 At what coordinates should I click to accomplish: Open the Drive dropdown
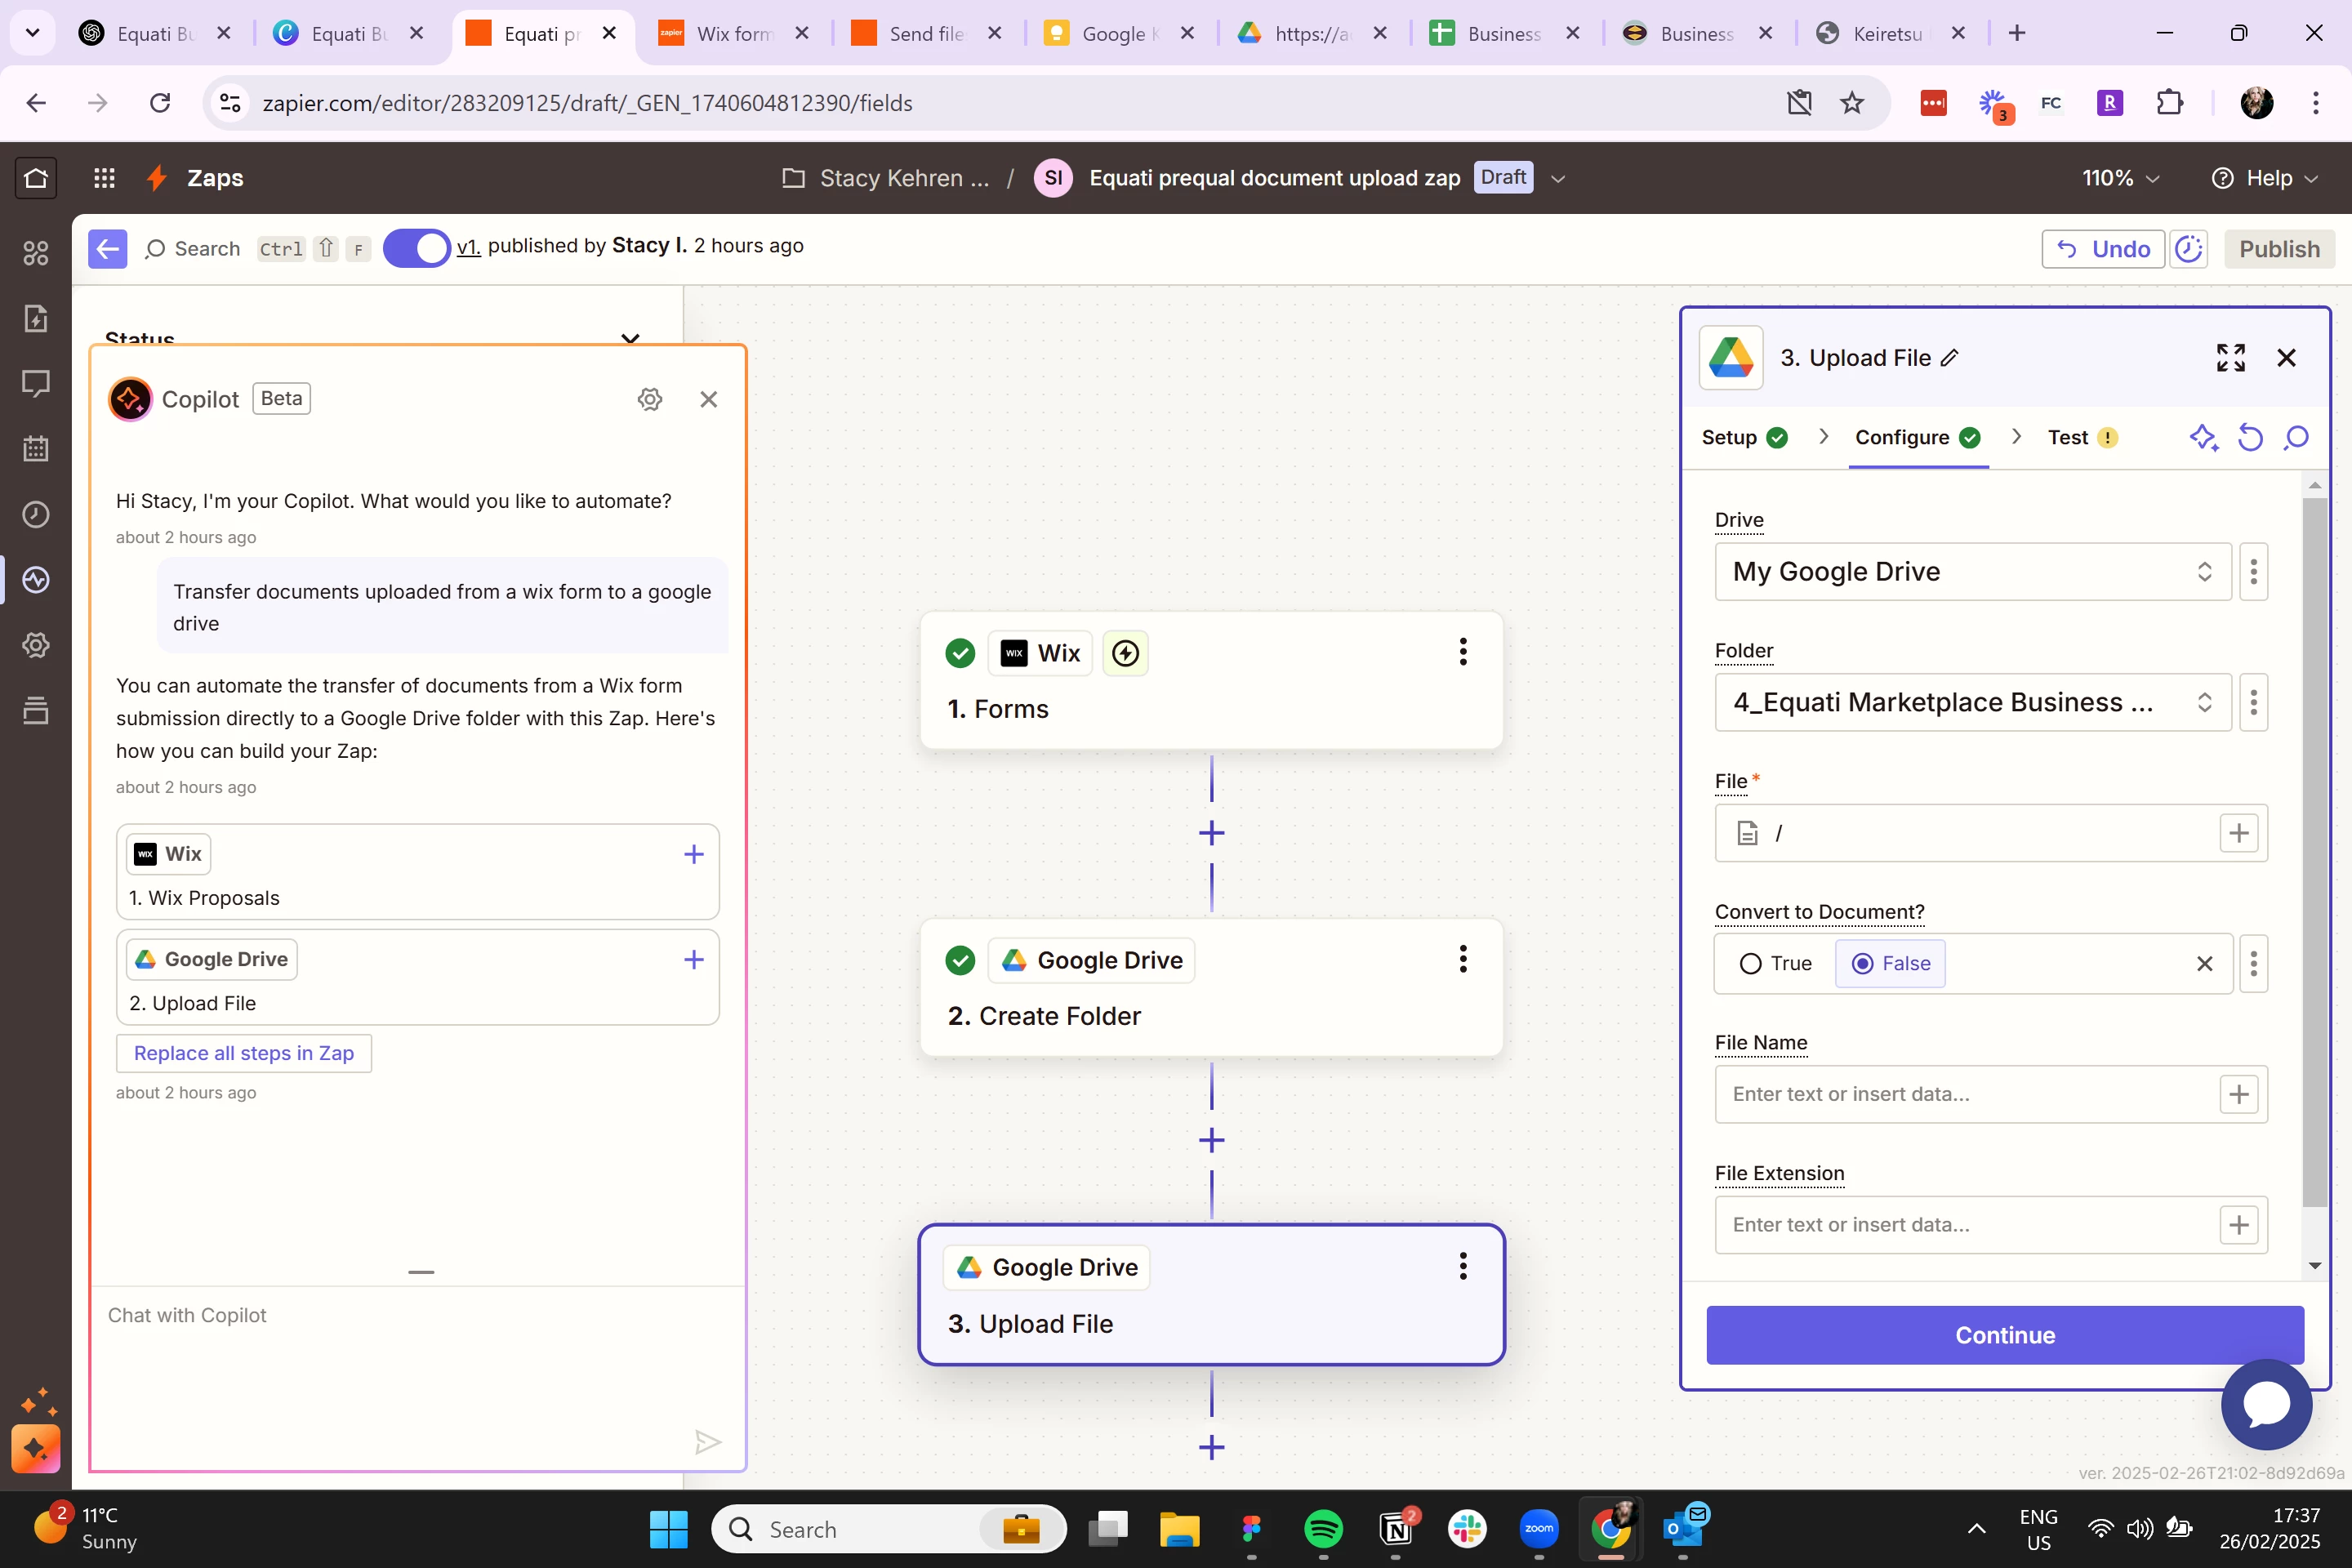coord(1972,571)
